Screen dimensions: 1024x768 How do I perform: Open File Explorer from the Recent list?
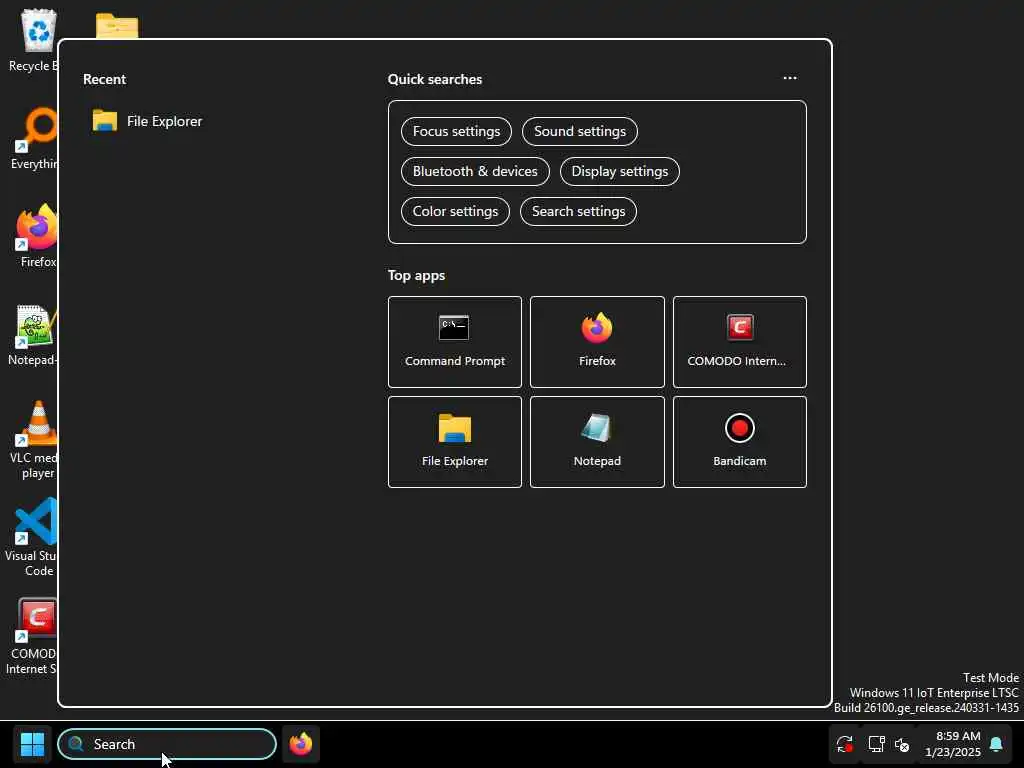point(148,121)
